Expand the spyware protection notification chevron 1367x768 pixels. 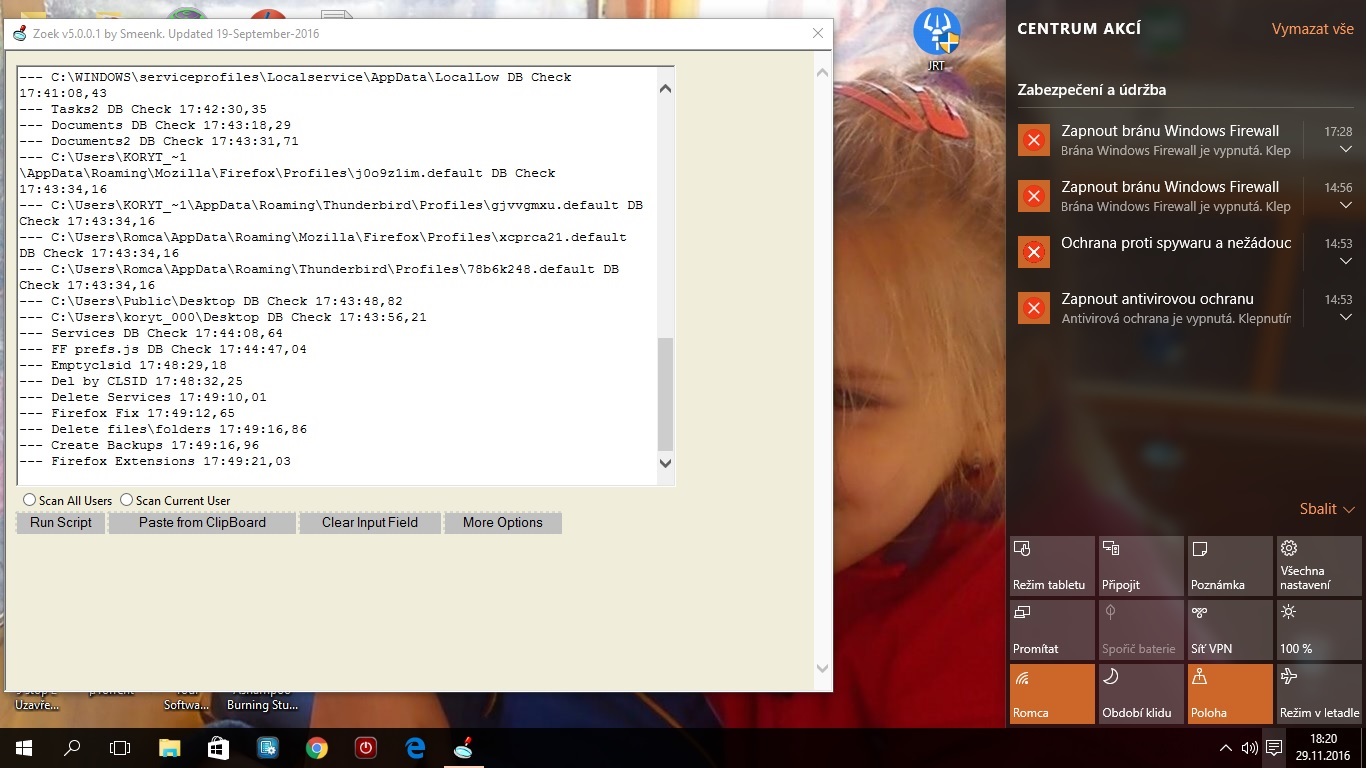click(x=1345, y=262)
